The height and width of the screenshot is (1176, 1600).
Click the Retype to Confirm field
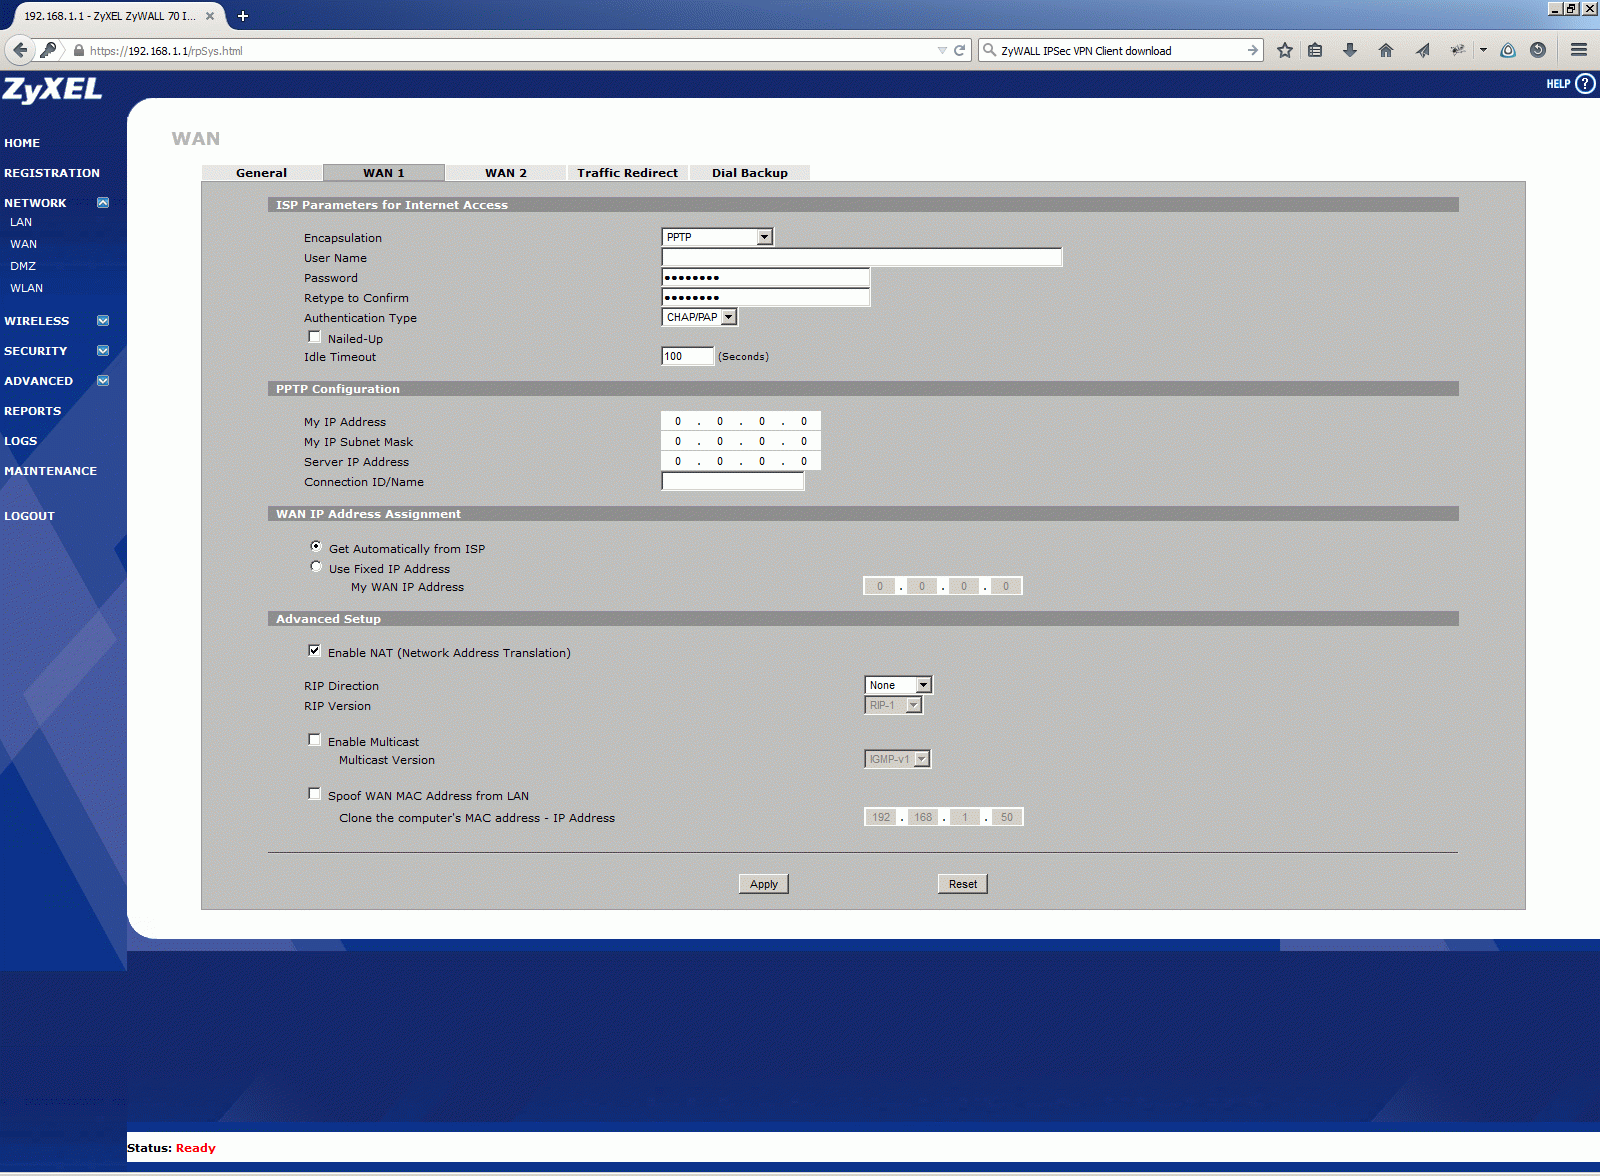pyautogui.click(x=766, y=297)
